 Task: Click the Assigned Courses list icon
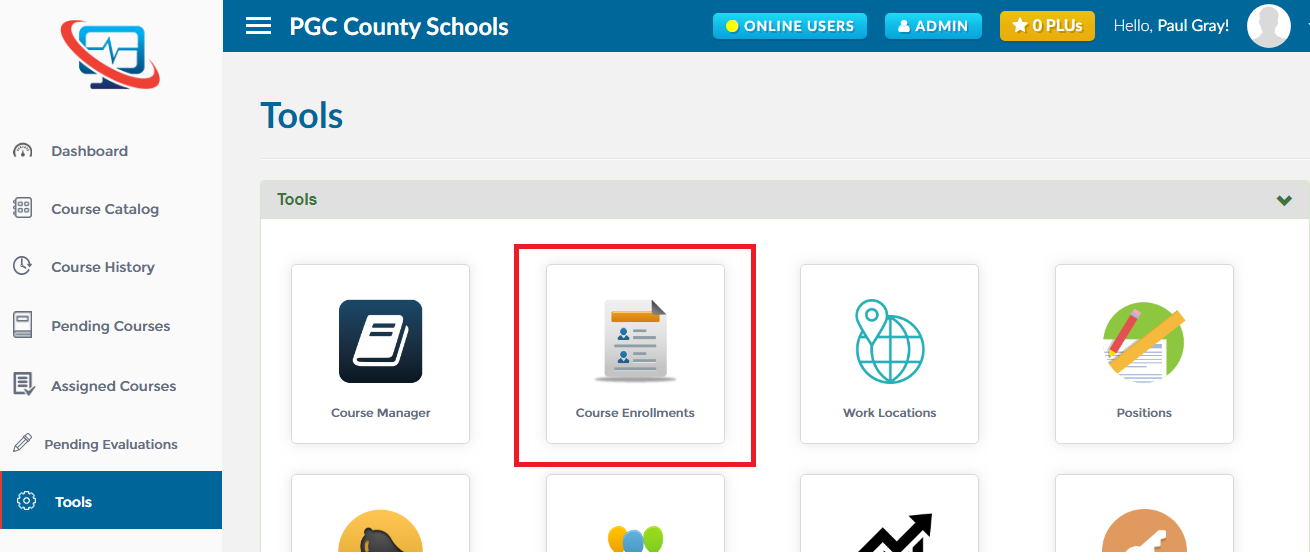23,385
